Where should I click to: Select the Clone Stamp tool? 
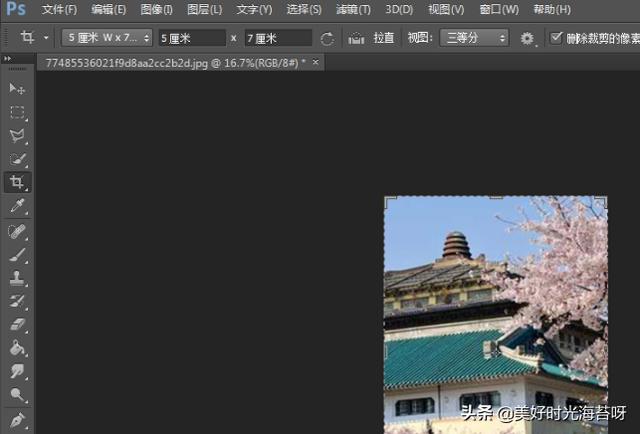(x=17, y=279)
